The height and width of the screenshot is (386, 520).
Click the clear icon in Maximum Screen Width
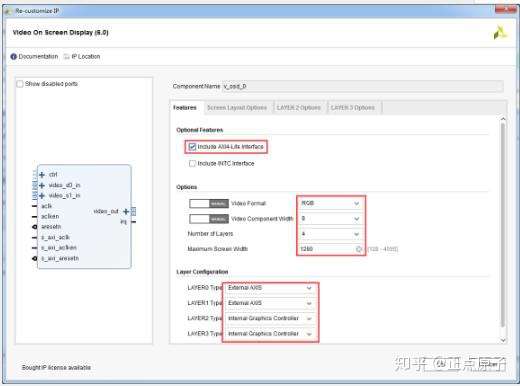coord(359,249)
